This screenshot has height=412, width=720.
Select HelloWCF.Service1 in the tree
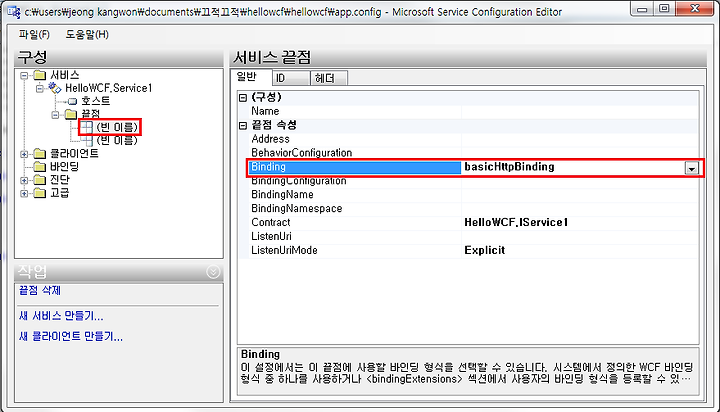(108, 88)
